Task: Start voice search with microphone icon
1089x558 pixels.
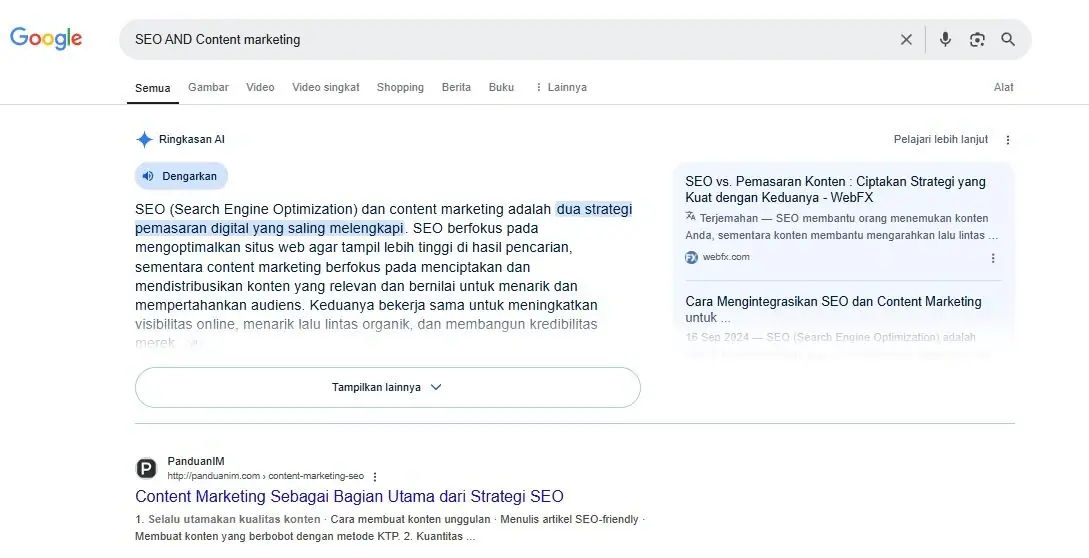Action: (x=945, y=40)
